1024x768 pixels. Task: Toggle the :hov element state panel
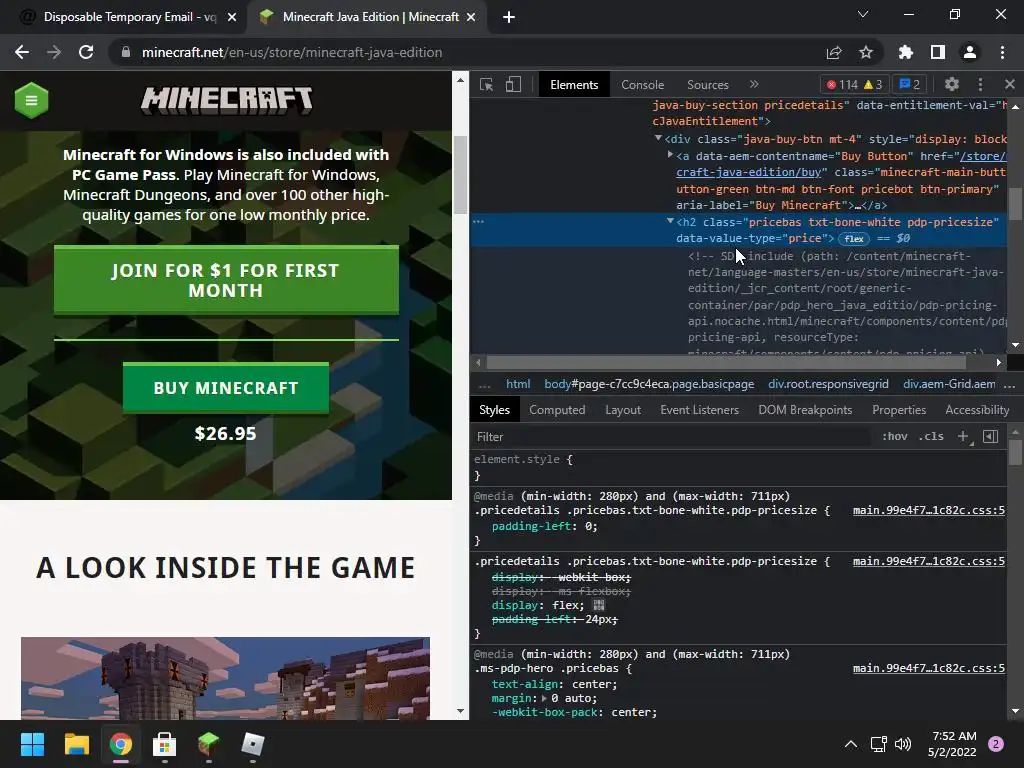click(895, 436)
